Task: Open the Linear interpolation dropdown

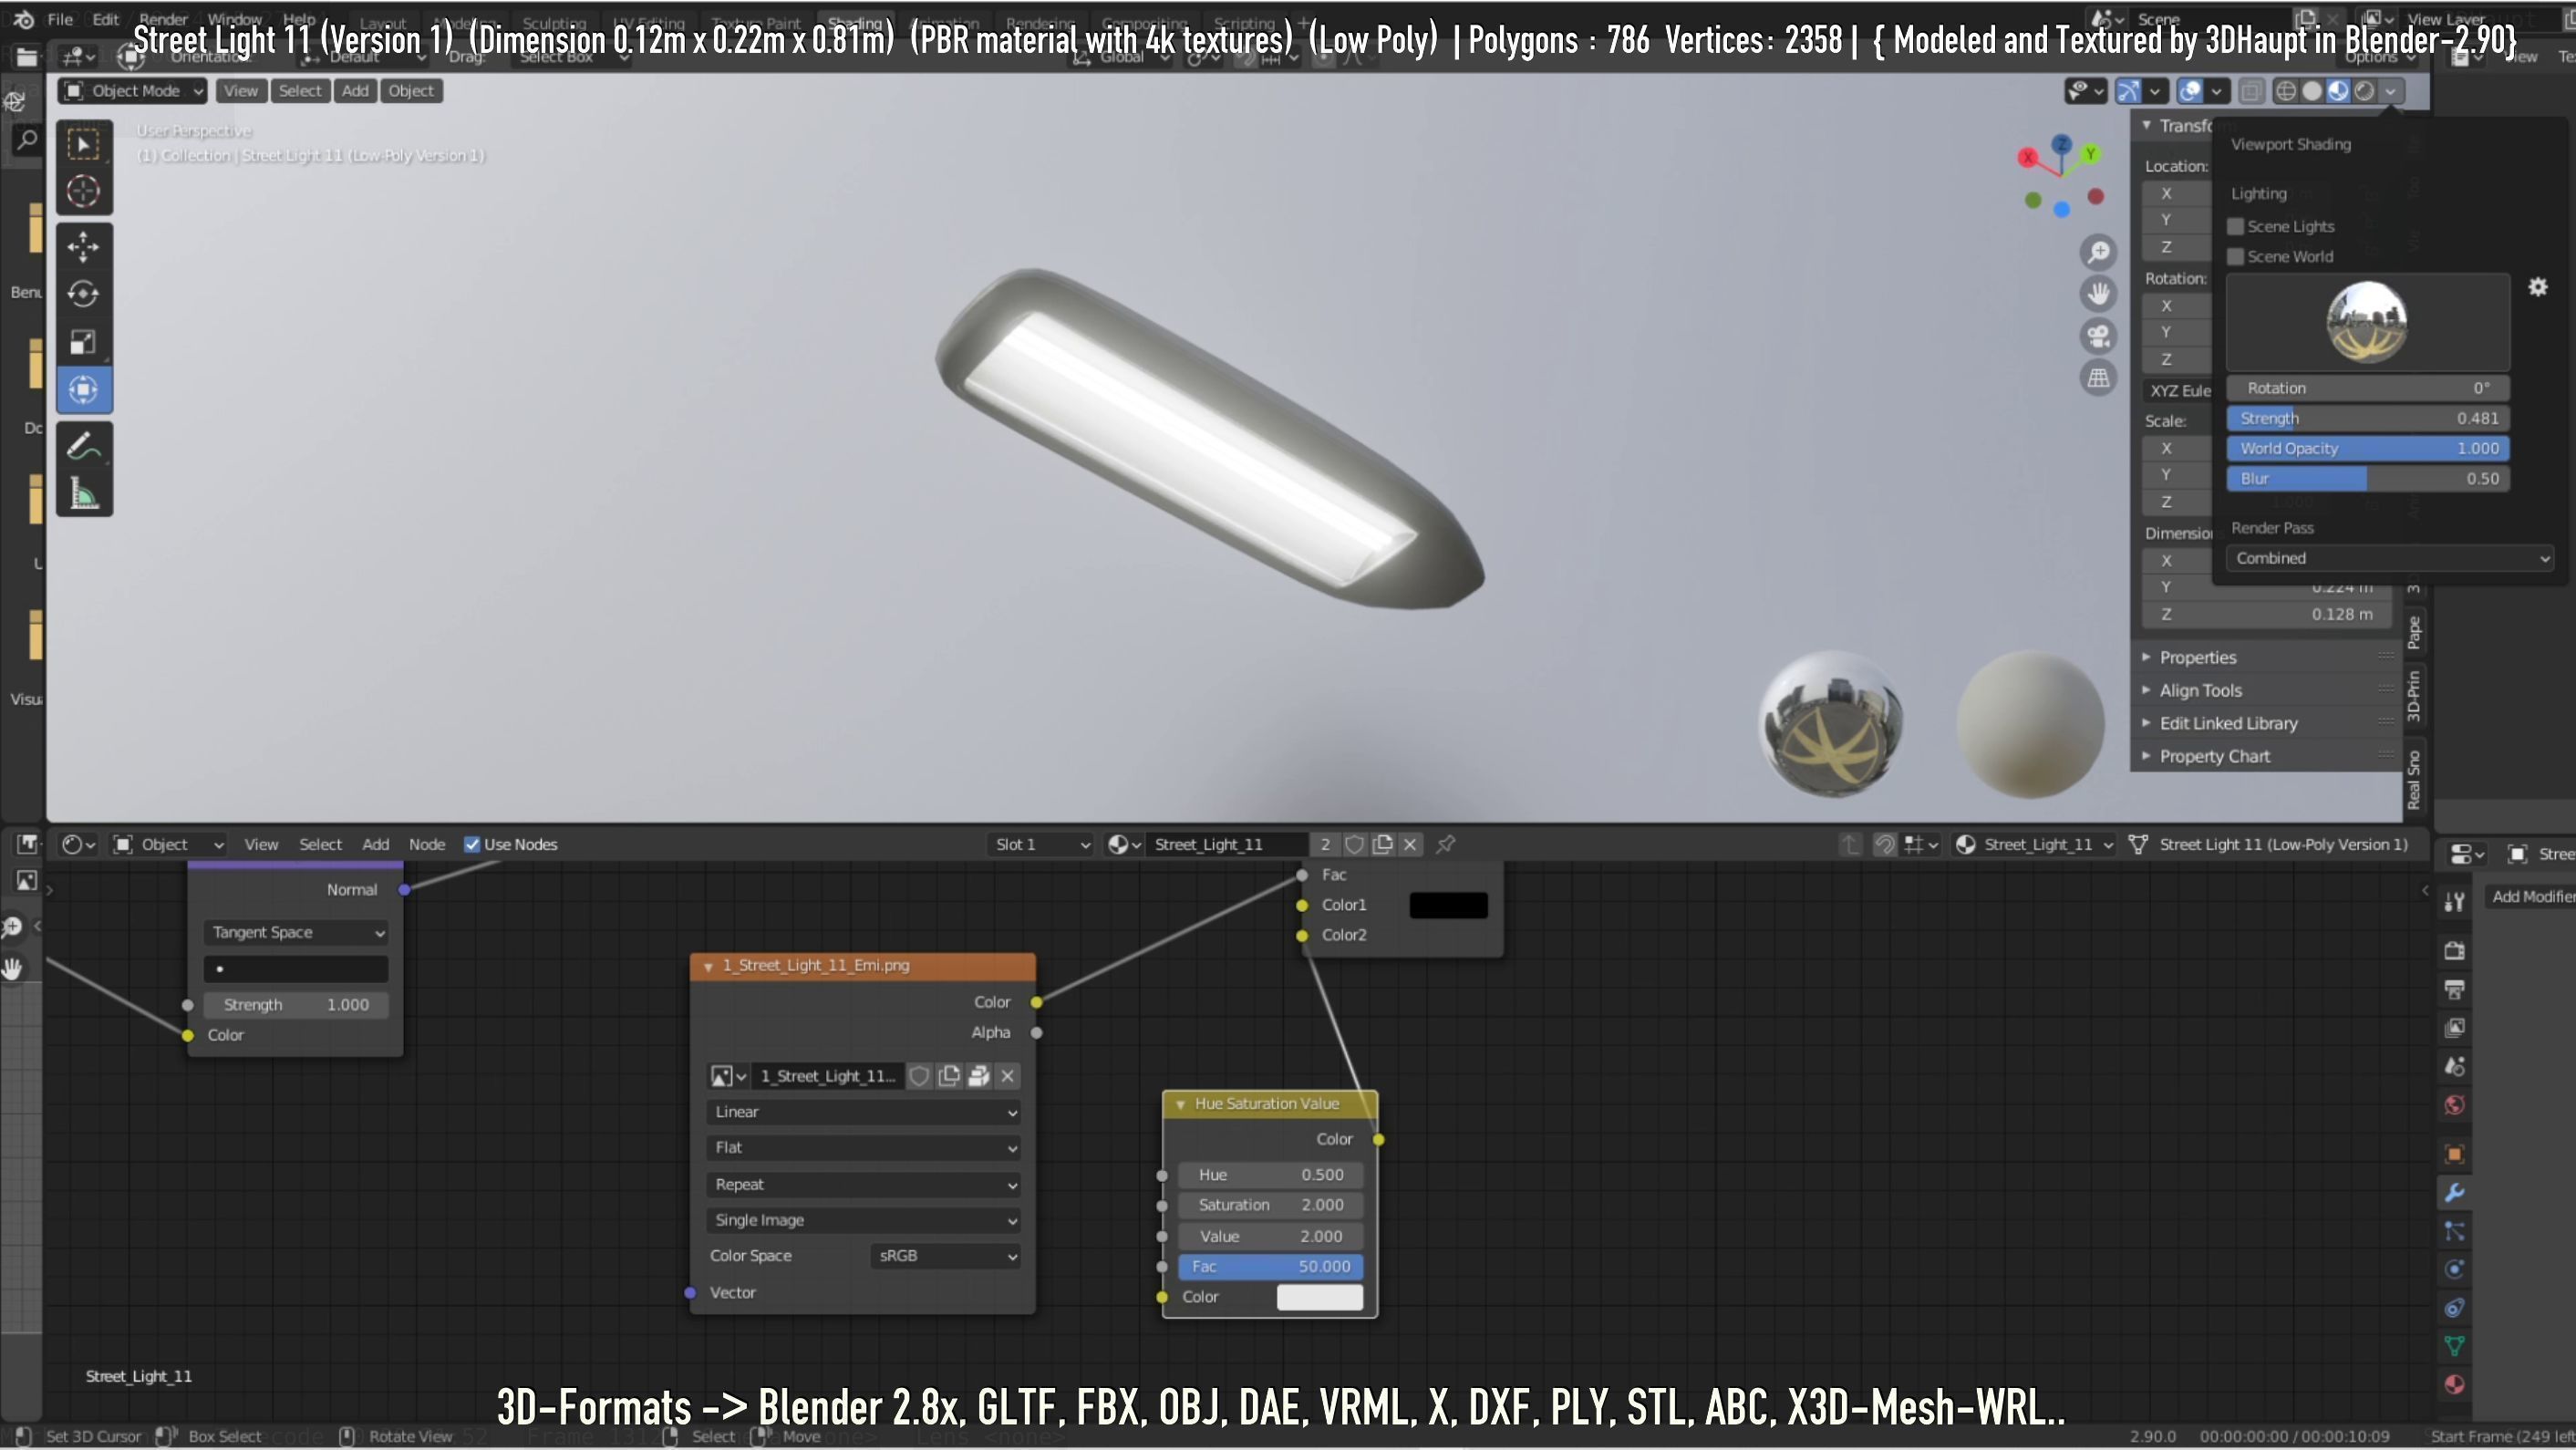Action: [863, 1112]
